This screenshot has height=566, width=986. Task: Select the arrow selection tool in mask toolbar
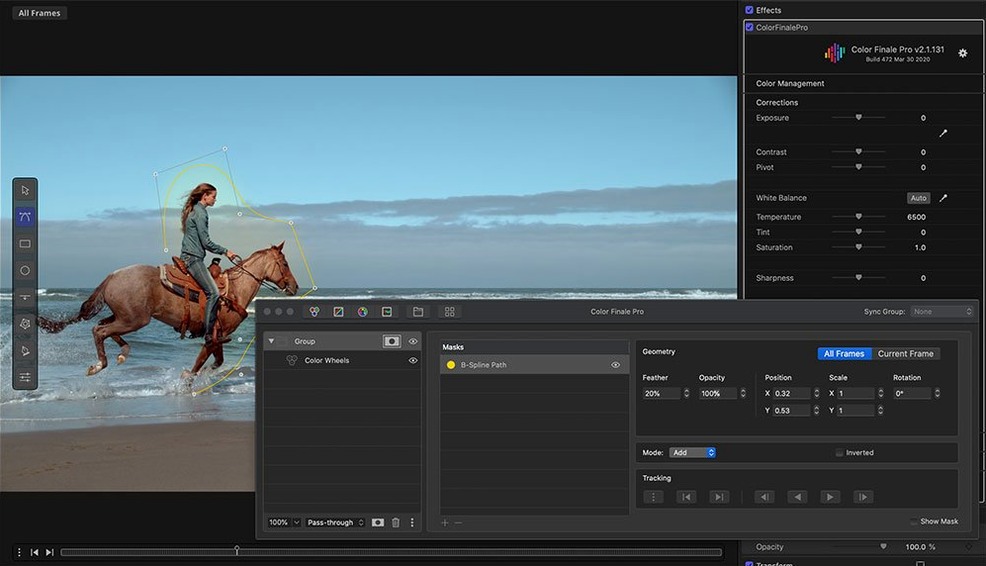25,191
